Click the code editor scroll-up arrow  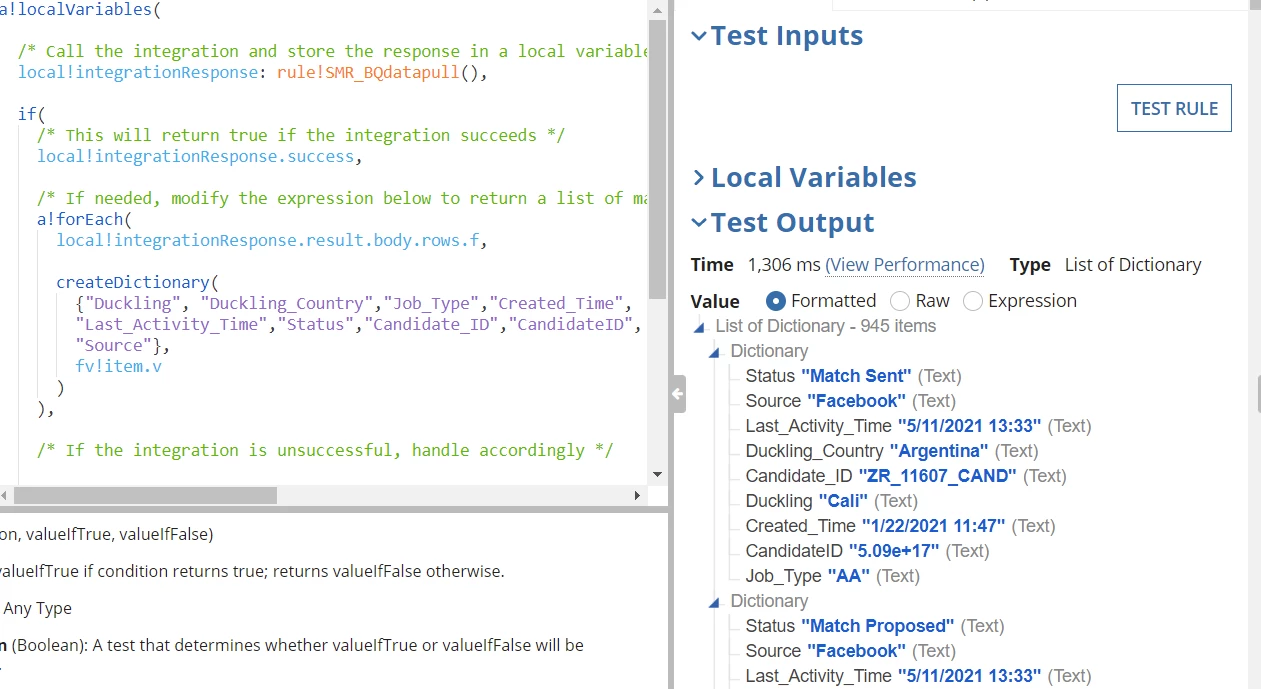click(x=657, y=10)
